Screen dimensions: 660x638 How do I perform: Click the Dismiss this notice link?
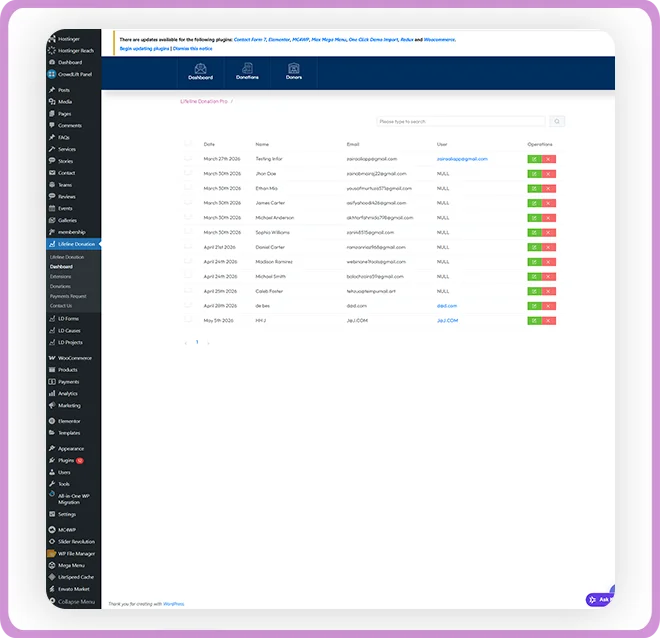(x=193, y=49)
